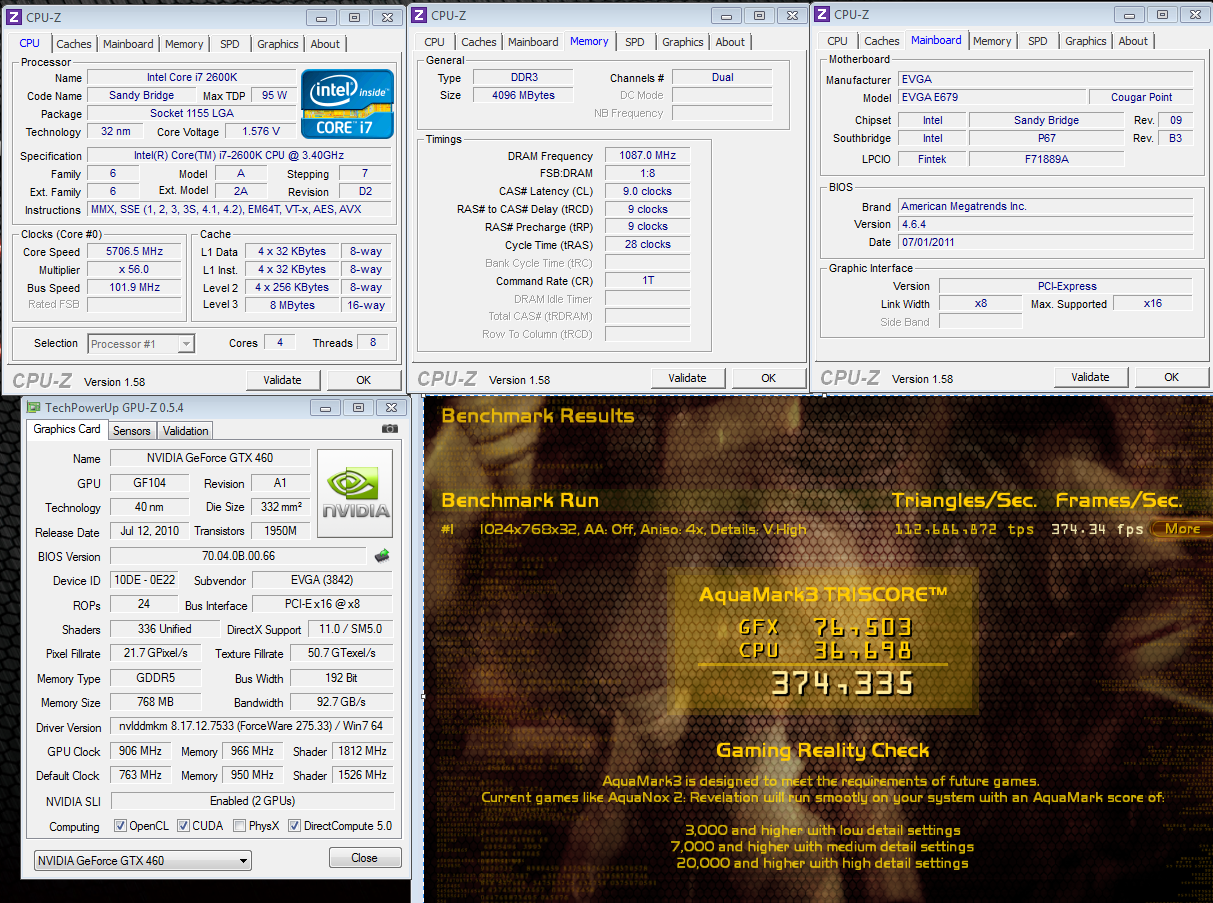Click the Intel Core i7 2600K name field

(190, 78)
